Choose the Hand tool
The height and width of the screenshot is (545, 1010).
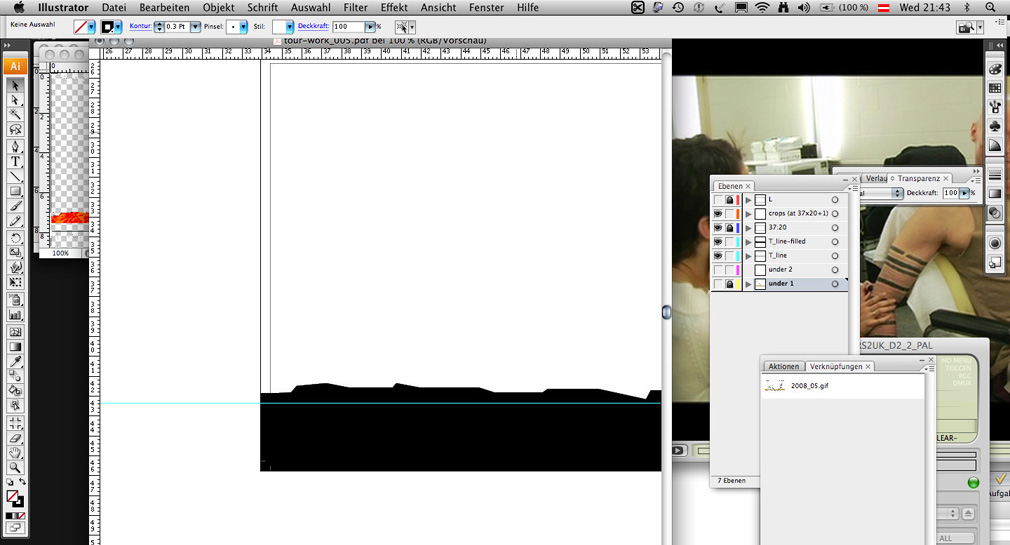coord(15,453)
